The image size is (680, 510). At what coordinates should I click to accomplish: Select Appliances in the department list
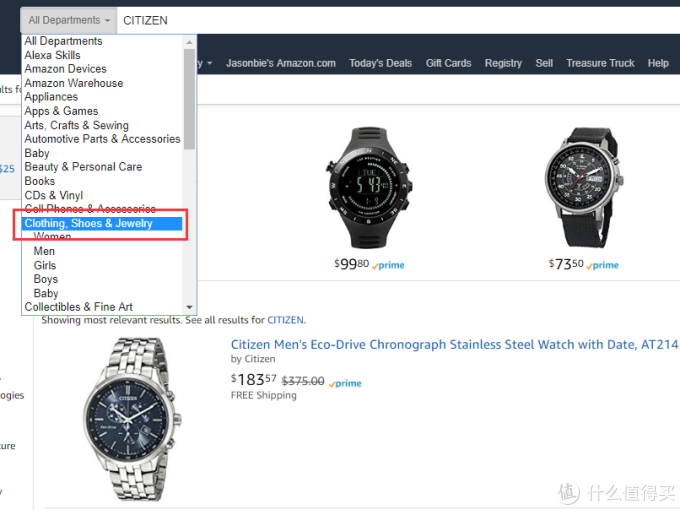click(x=51, y=97)
